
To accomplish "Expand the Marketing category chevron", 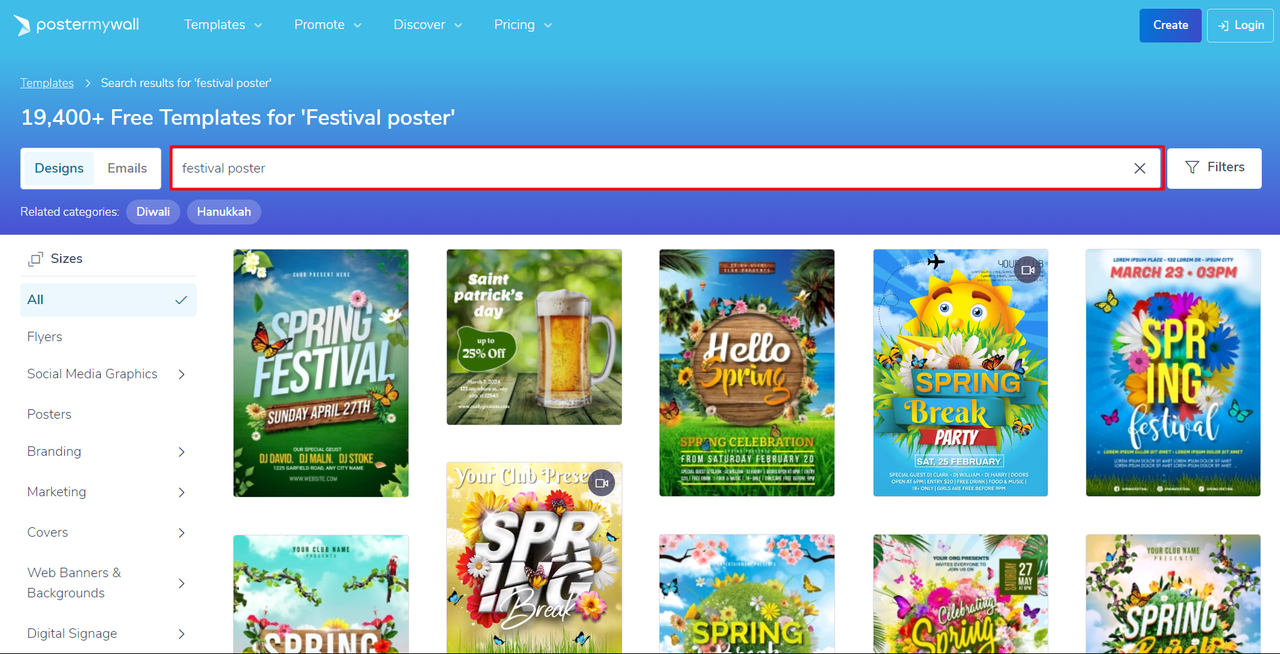I will (181, 492).
